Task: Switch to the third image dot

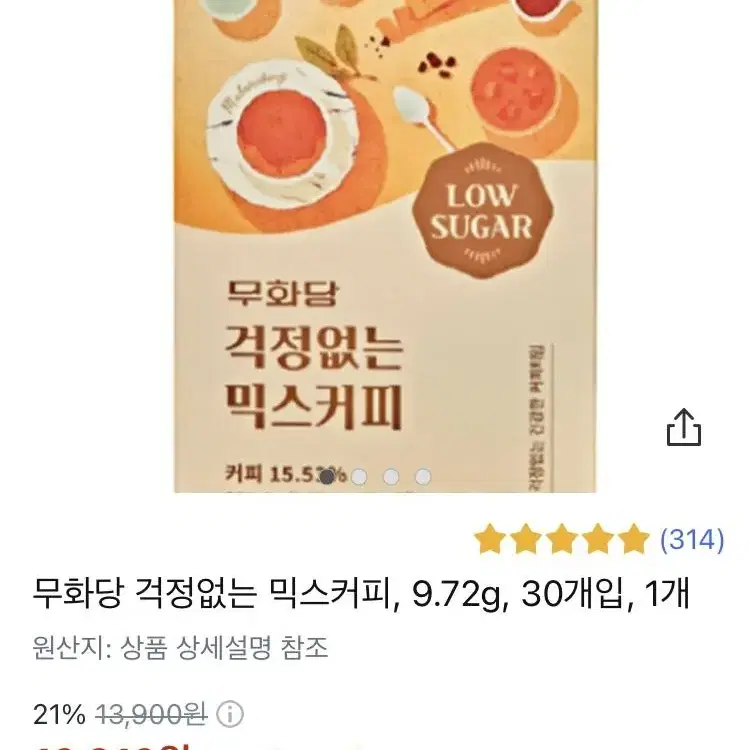Action: coord(391,476)
